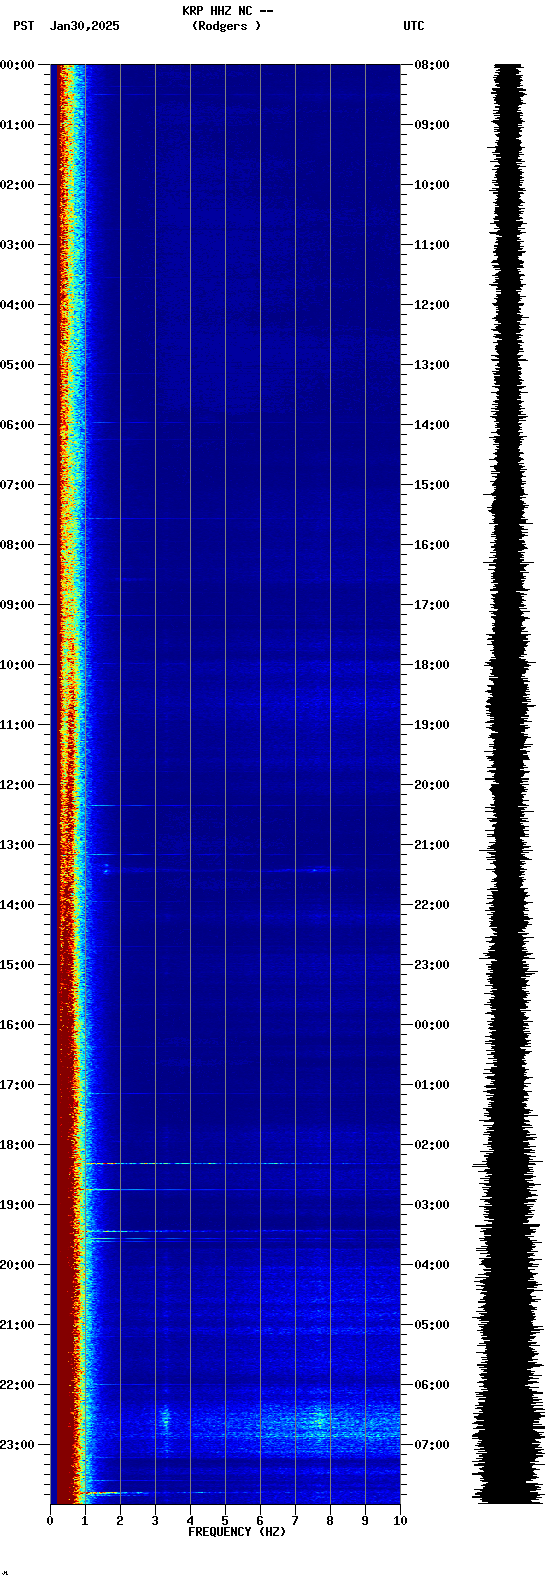Screen dimensions: 552x1584
Task: Click the '19:00' PST time label
Action: point(17,1205)
